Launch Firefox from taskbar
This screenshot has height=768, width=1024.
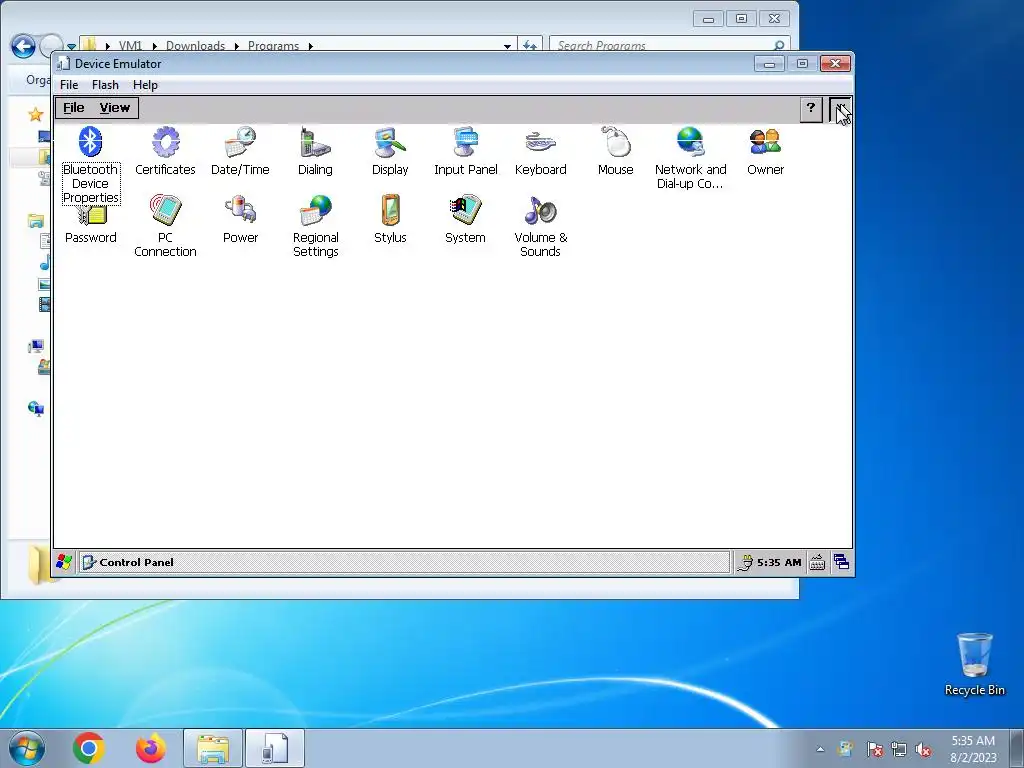click(150, 748)
